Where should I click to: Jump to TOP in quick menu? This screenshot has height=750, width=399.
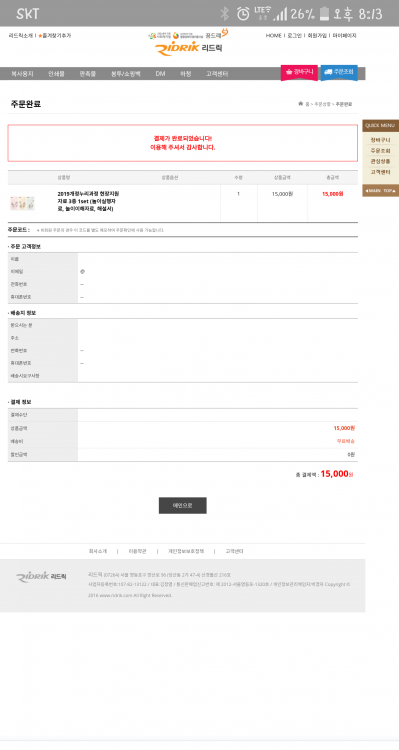389,191
